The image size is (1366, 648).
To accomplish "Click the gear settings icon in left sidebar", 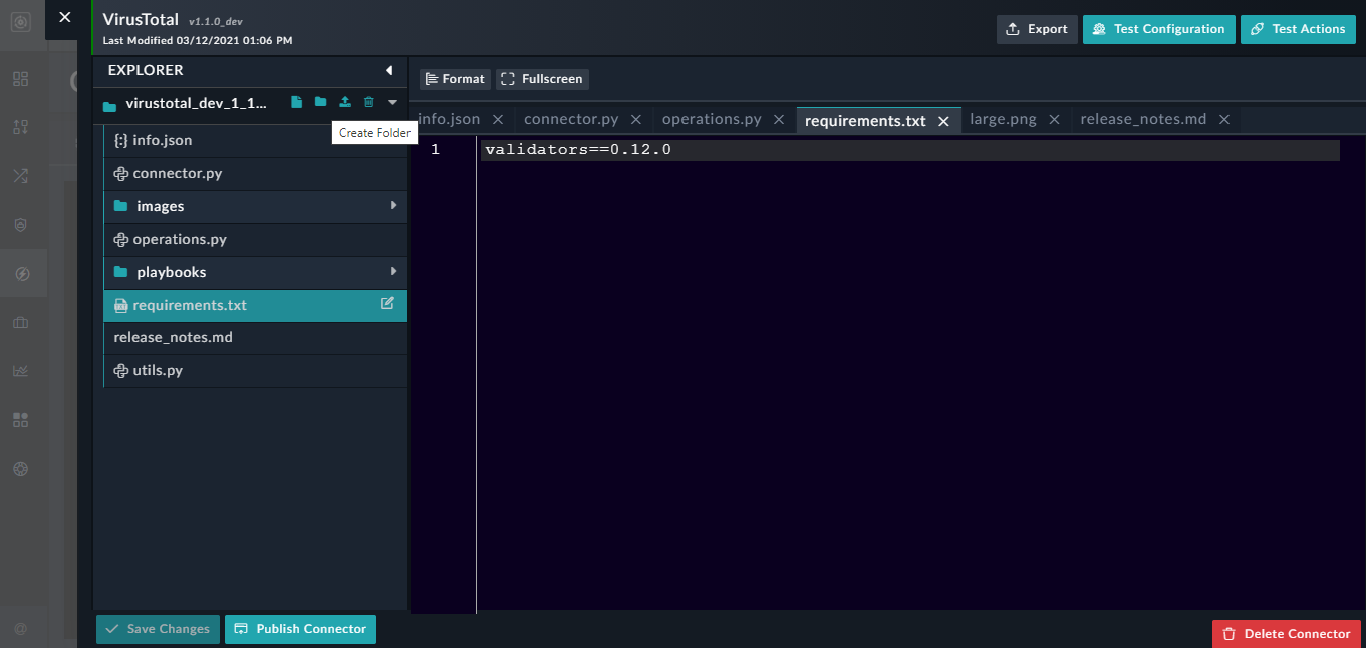I will tap(20, 468).
